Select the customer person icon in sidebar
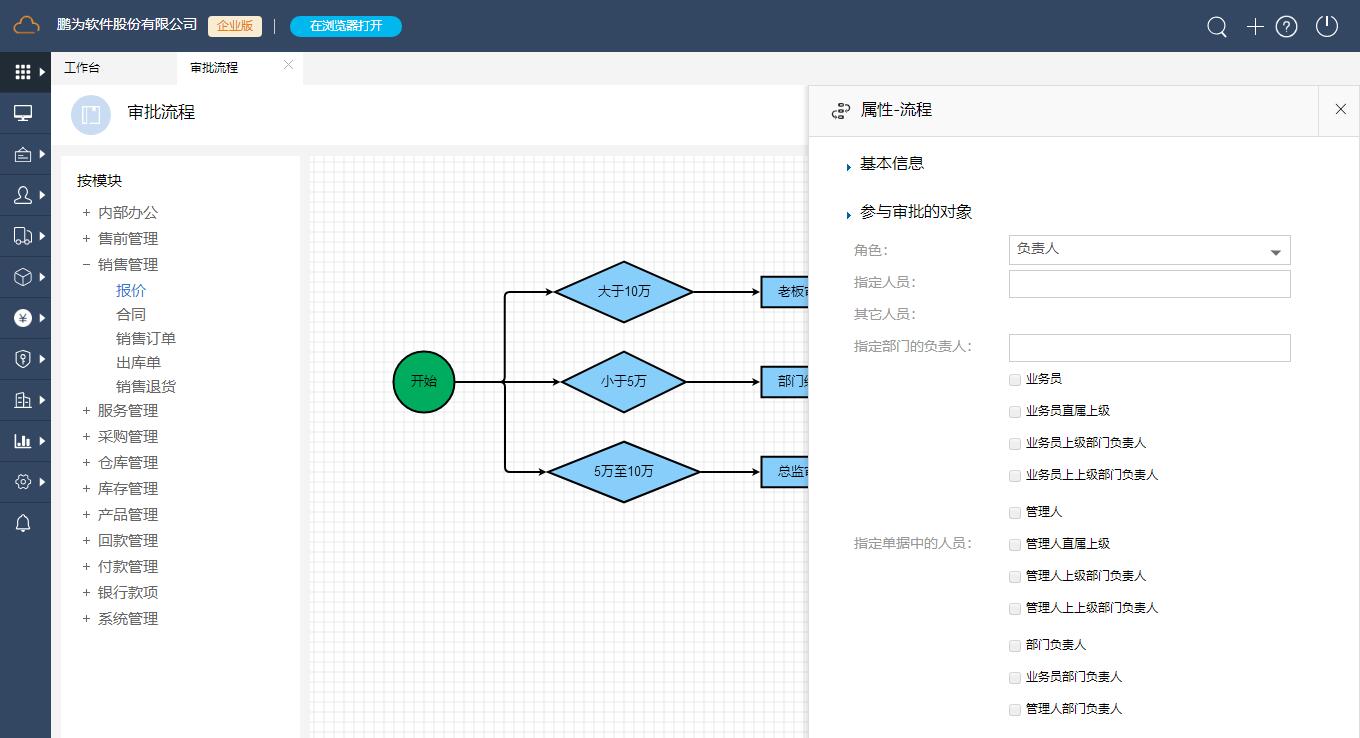Screen dimensions: 1360x738 (21, 195)
